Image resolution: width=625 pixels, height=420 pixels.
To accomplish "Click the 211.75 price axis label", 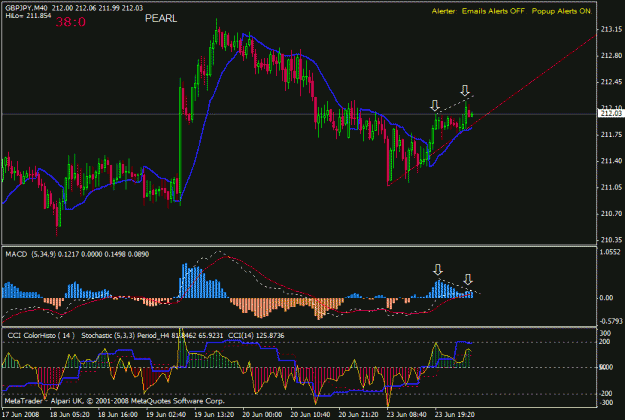I will (x=611, y=135).
